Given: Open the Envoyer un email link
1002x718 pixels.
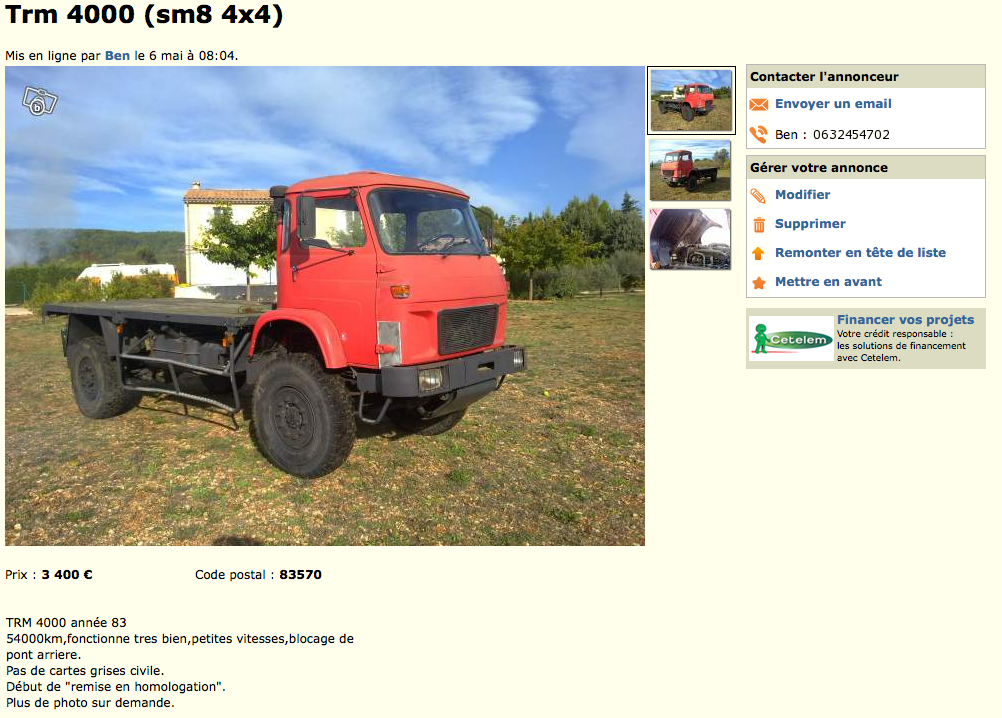Looking at the screenshot, I should [833, 103].
